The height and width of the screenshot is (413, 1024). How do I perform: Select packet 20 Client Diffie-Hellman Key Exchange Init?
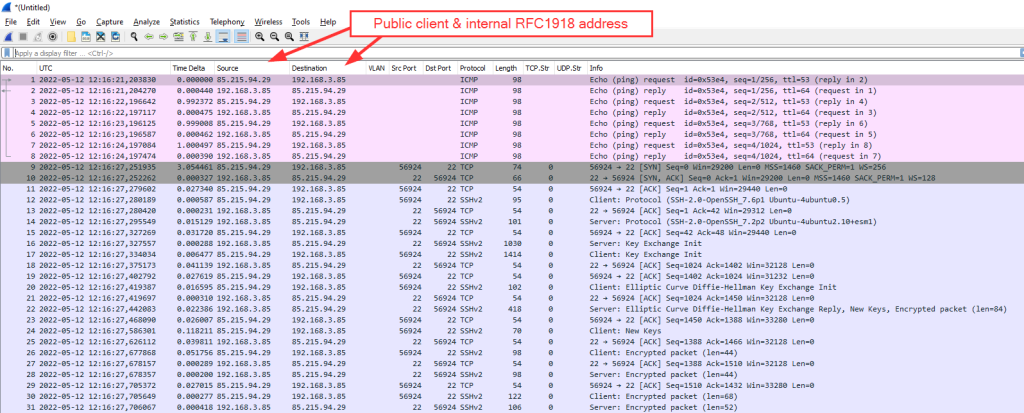512,288
